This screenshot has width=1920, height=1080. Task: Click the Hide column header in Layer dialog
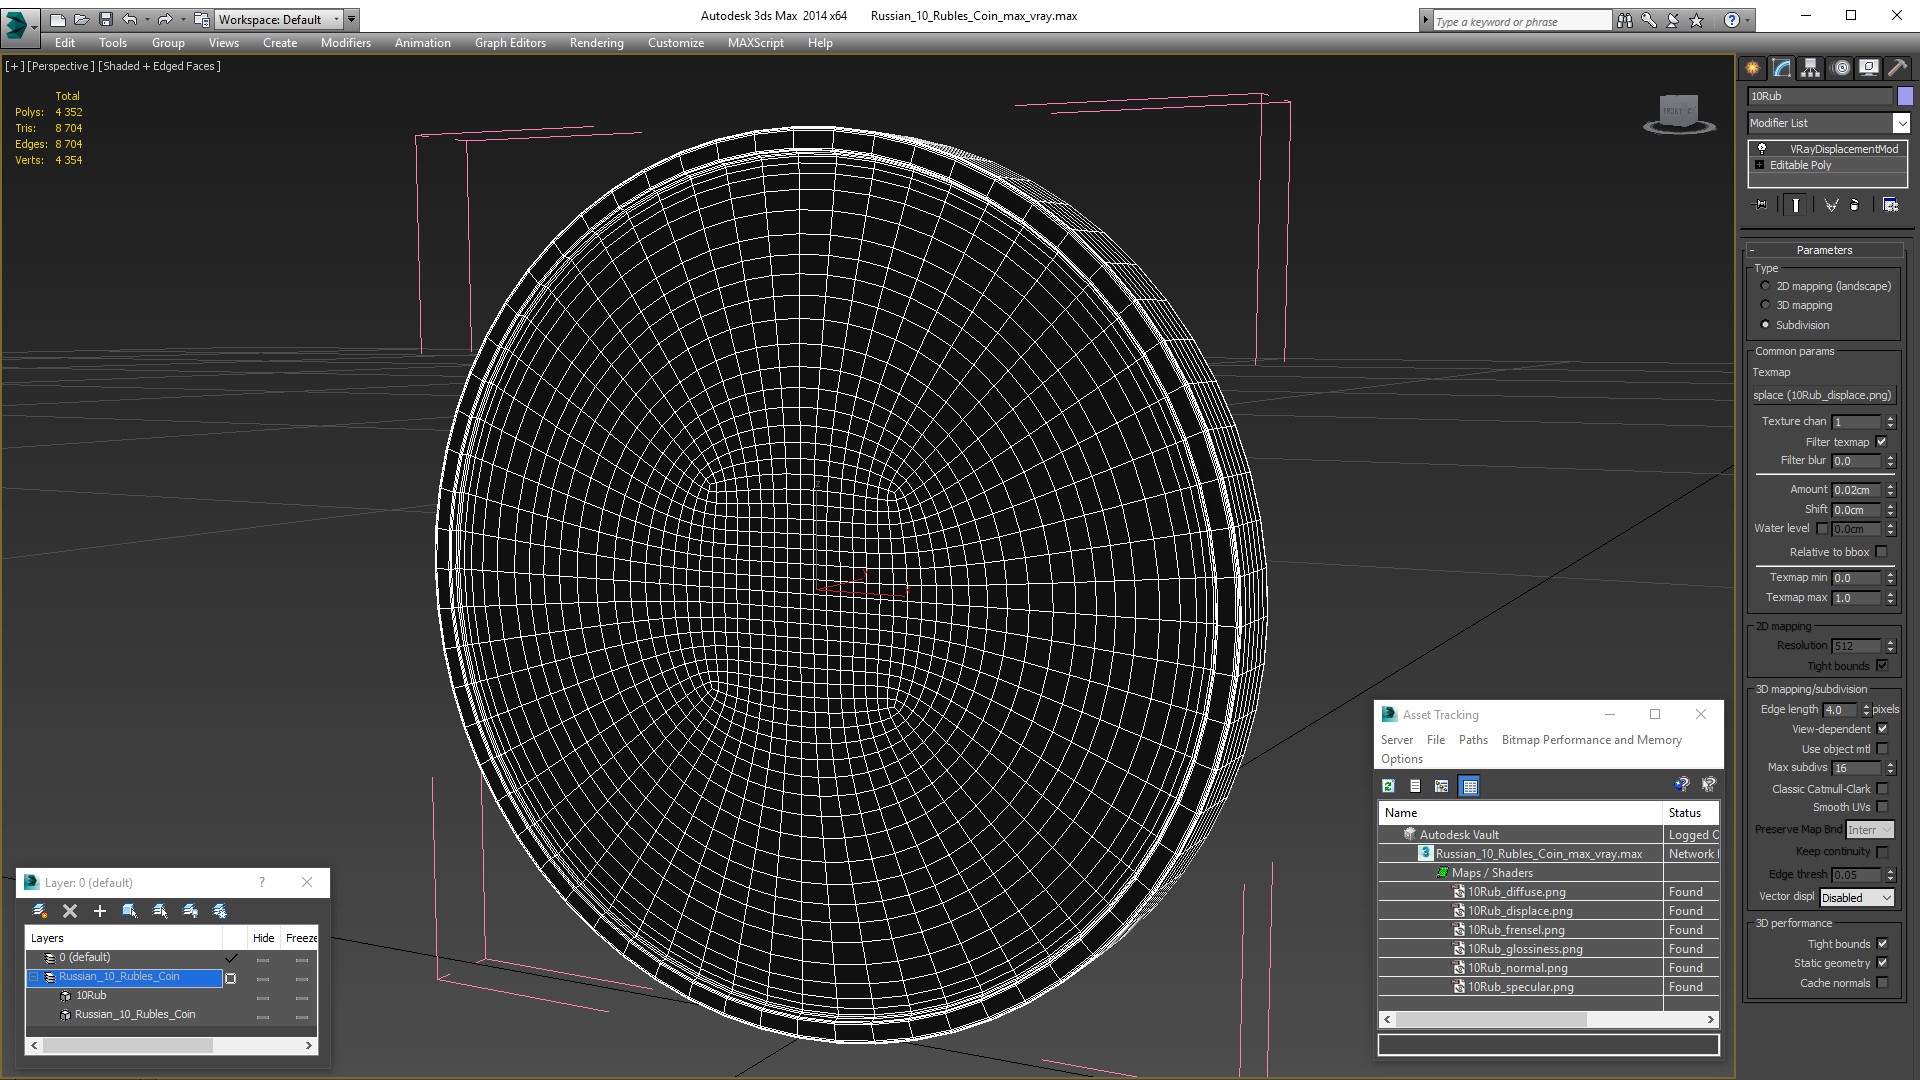263,938
